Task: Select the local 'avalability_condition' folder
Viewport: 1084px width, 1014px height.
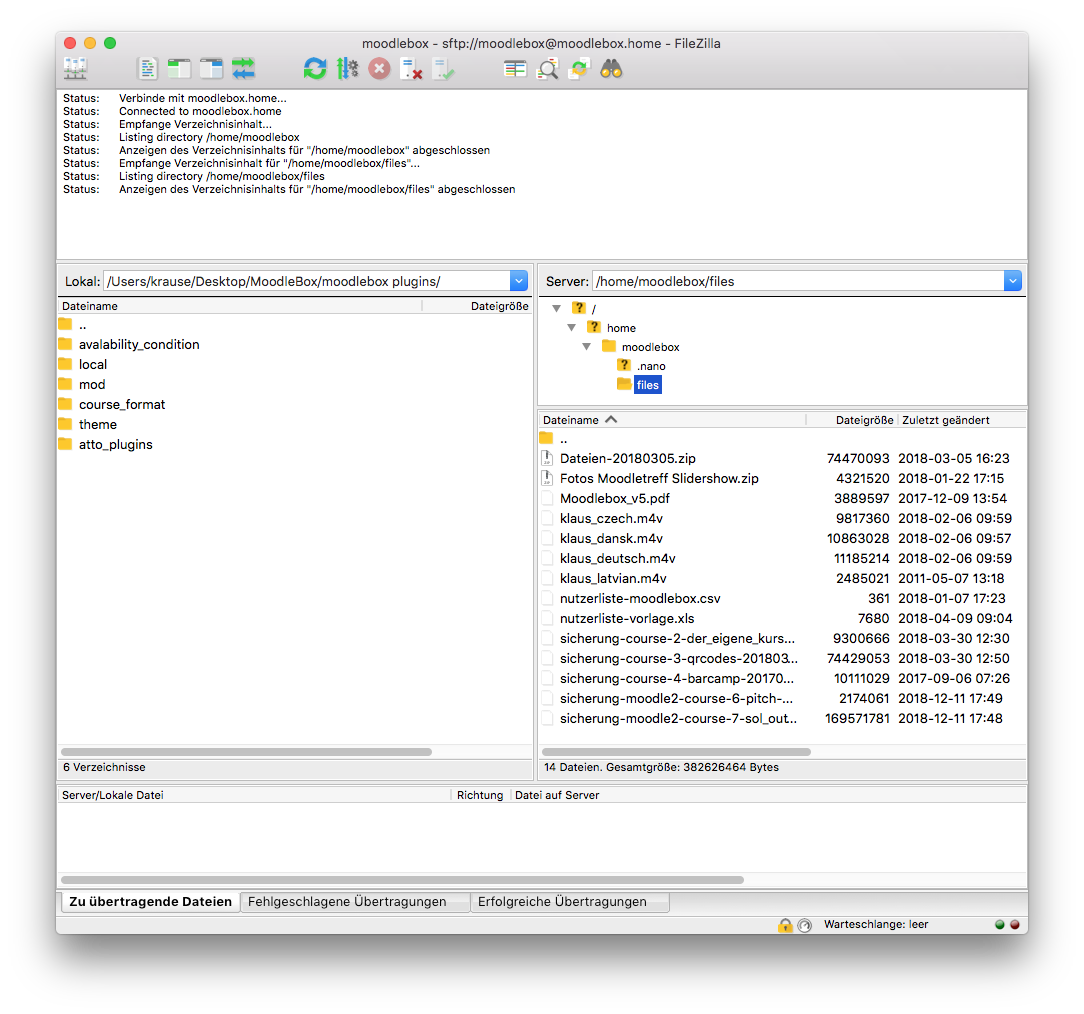Action: coord(295,344)
